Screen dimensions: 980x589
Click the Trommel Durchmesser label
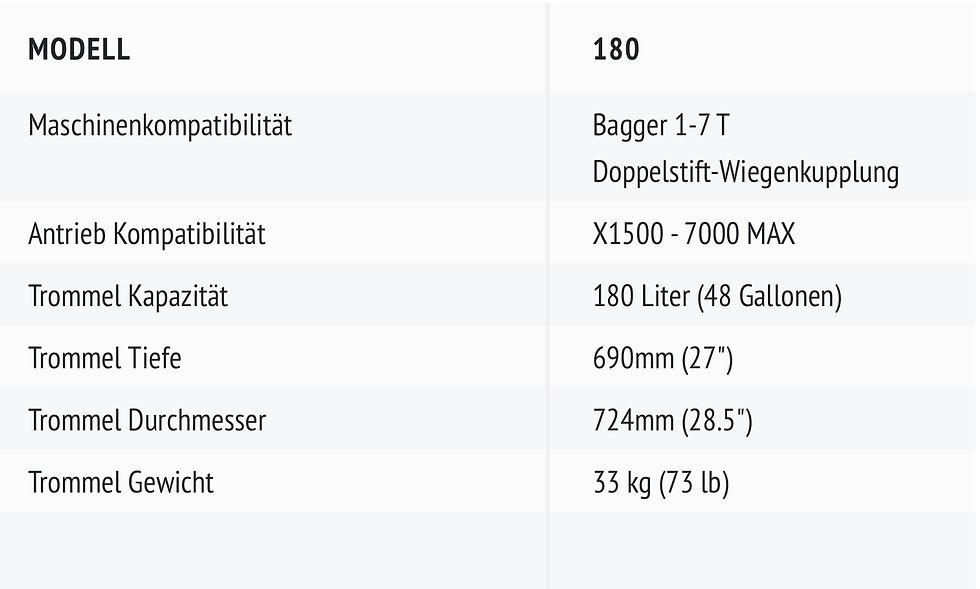pyautogui.click(x=147, y=420)
